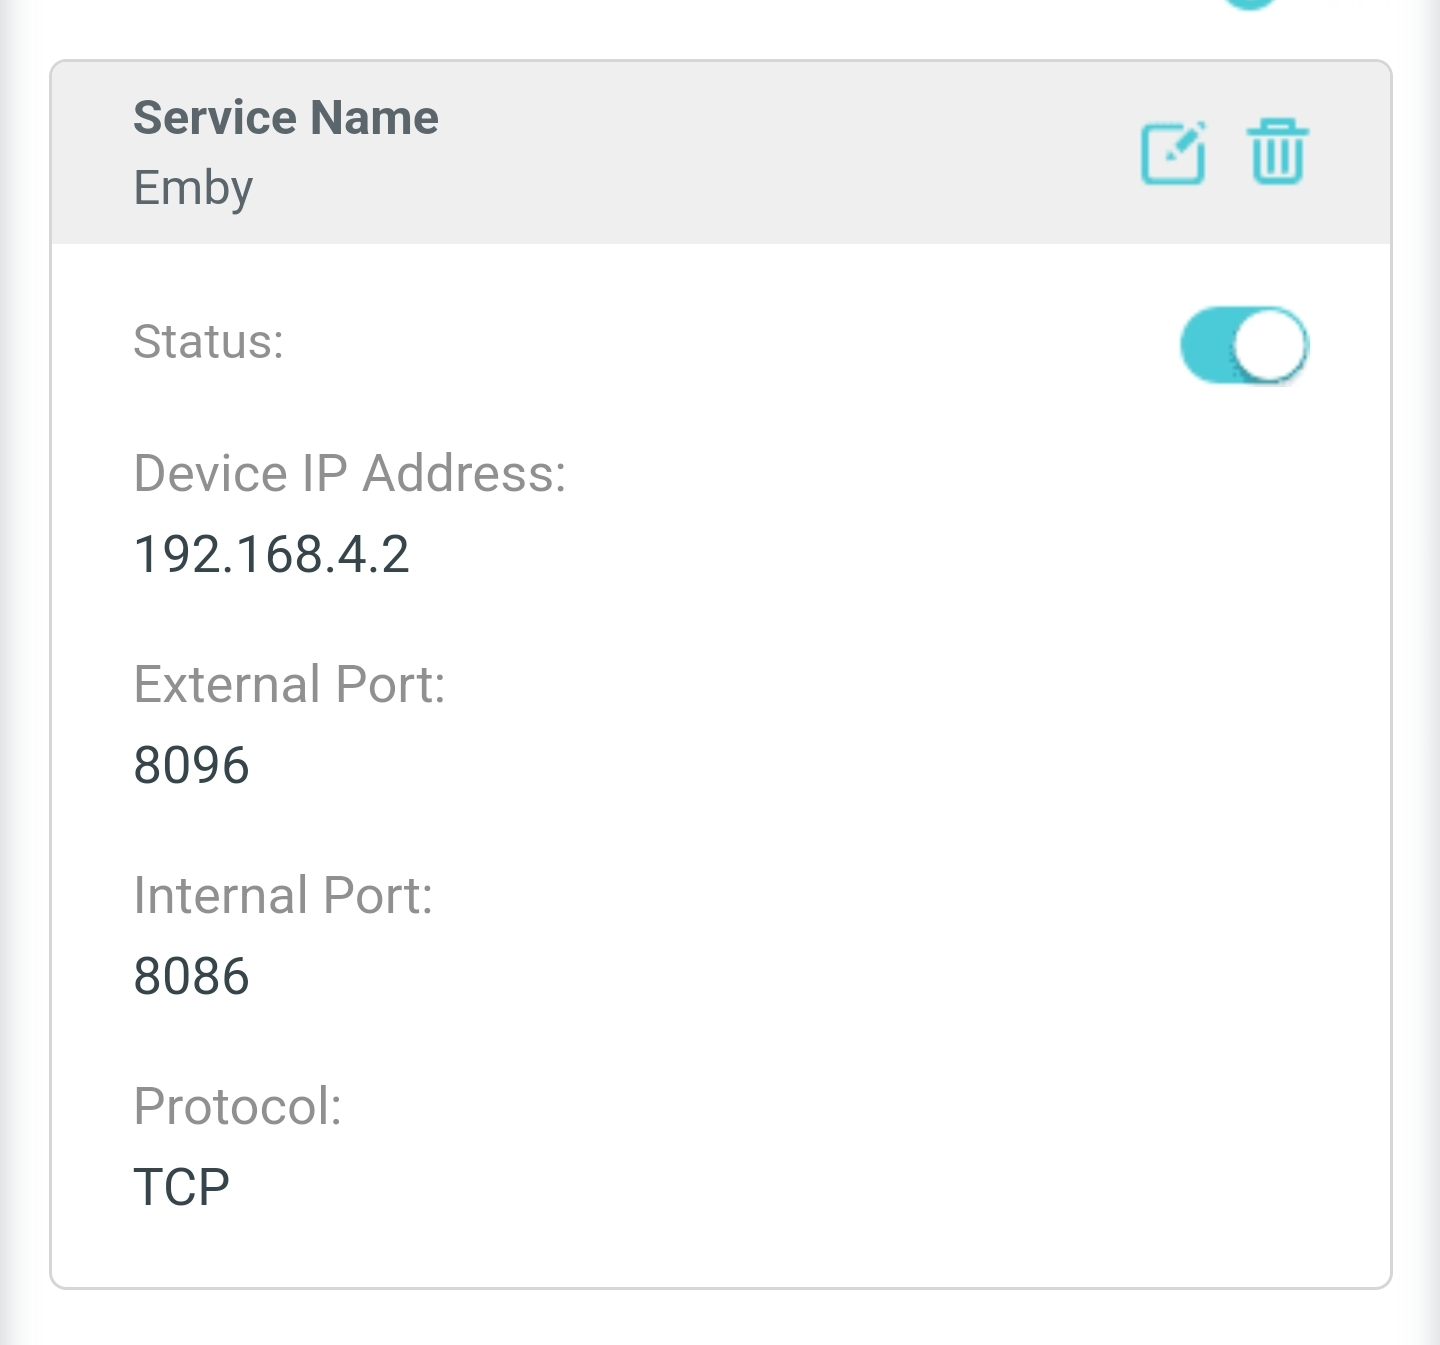
Task: Click the Internal Port value 8086
Action: point(192,976)
